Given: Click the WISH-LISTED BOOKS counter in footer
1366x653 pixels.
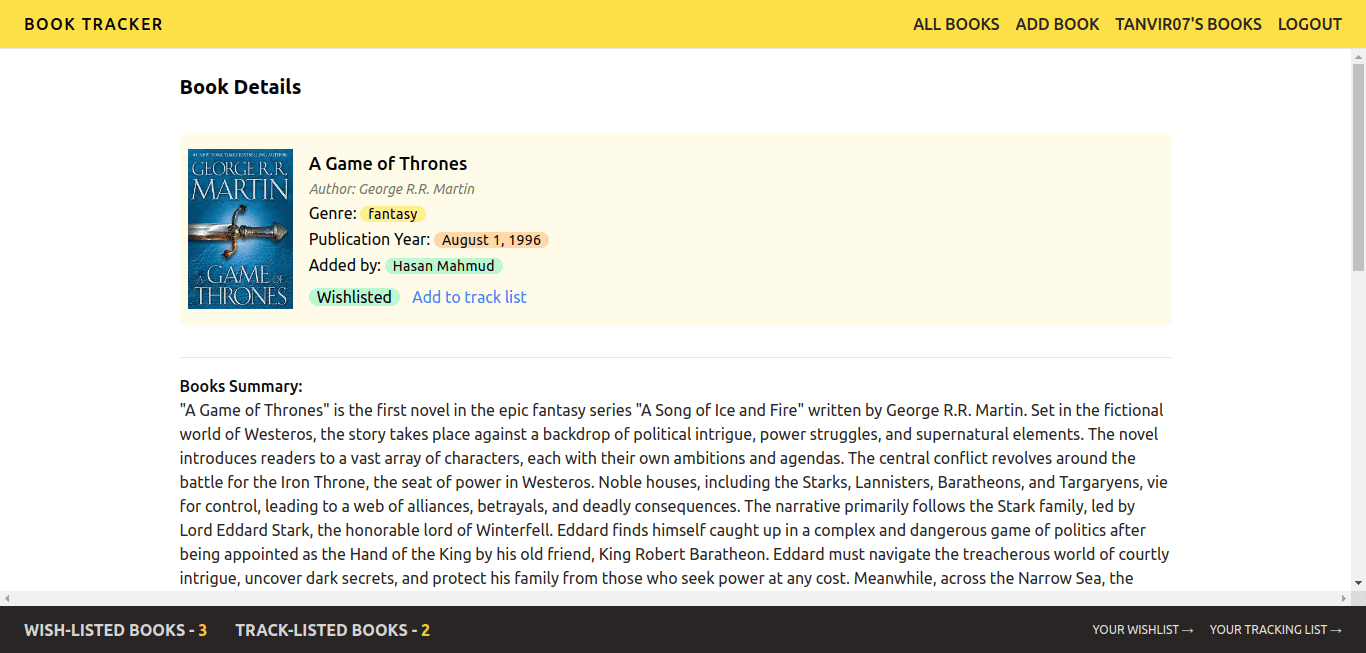Looking at the screenshot, I should tap(115, 630).
